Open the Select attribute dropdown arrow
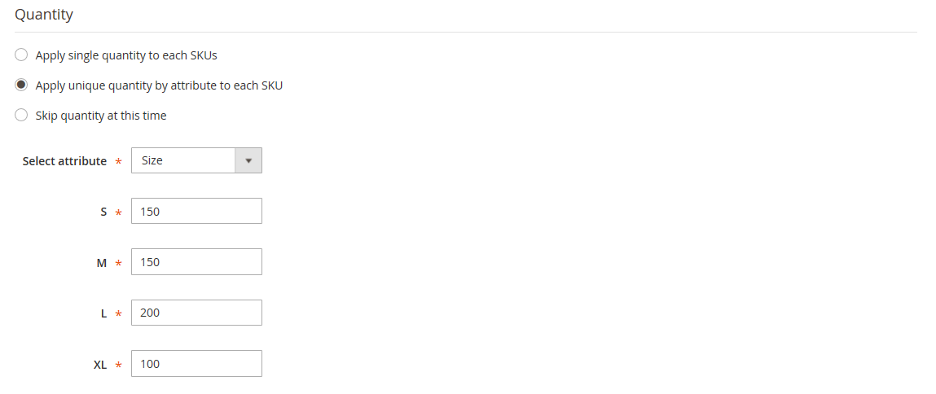936x394 pixels. (x=248, y=161)
